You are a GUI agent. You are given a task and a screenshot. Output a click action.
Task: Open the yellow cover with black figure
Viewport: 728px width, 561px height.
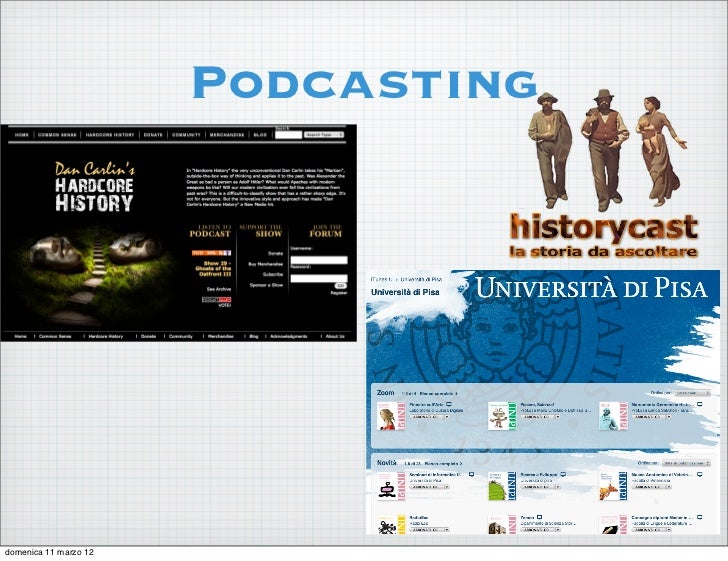391,524
